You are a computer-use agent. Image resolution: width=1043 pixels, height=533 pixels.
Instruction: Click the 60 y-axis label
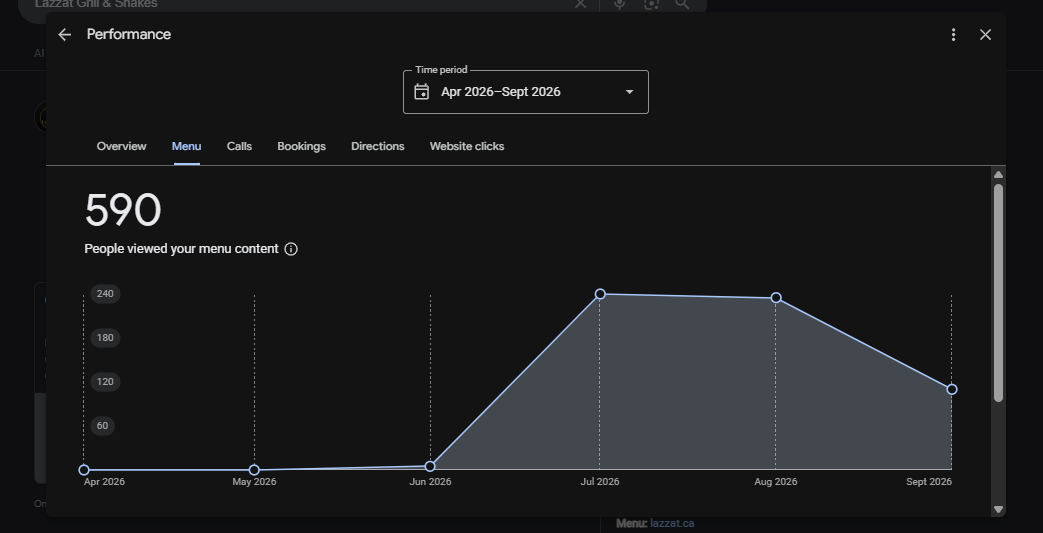coord(102,426)
